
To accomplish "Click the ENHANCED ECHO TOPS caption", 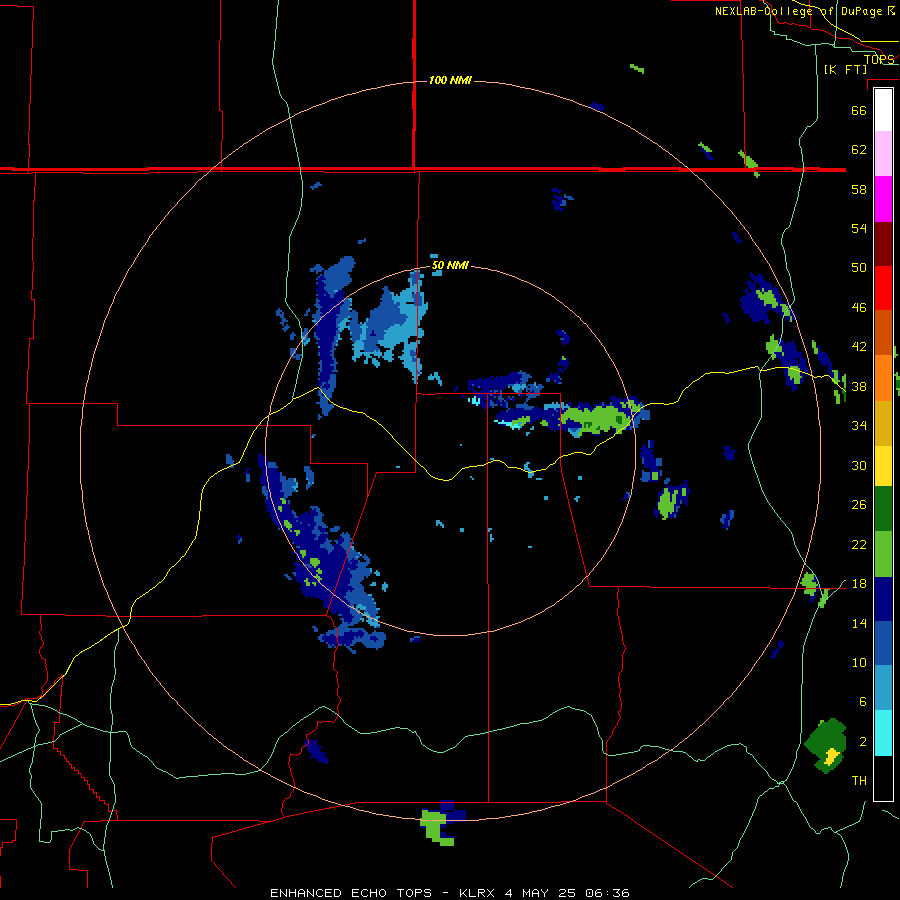I will tap(351, 893).
